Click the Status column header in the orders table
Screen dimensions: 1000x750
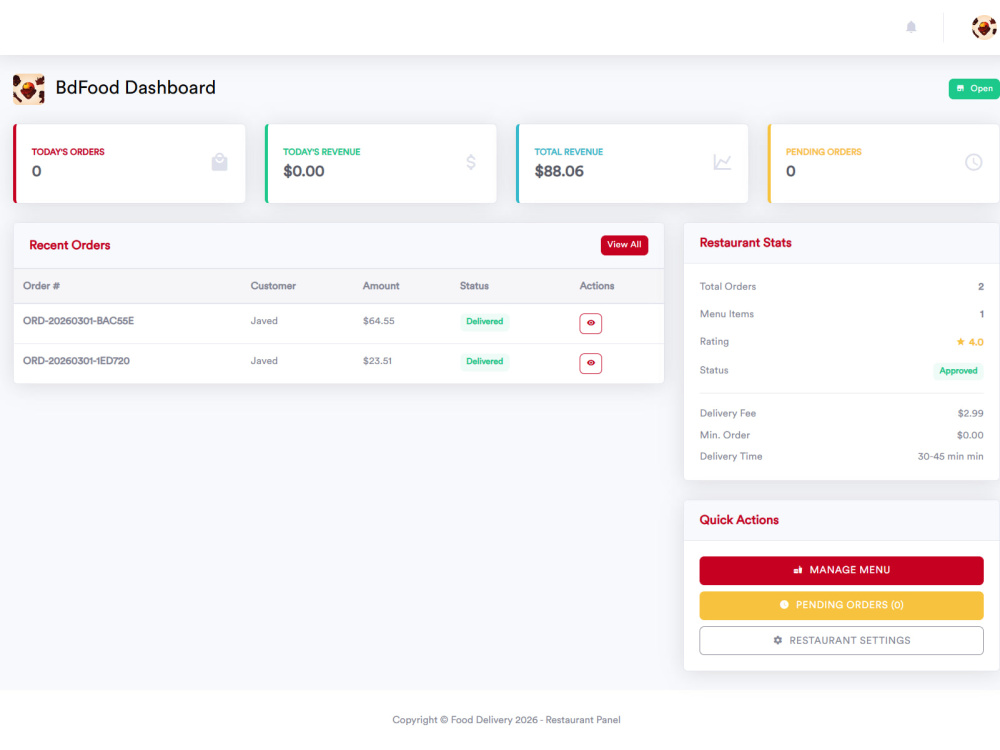click(474, 286)
